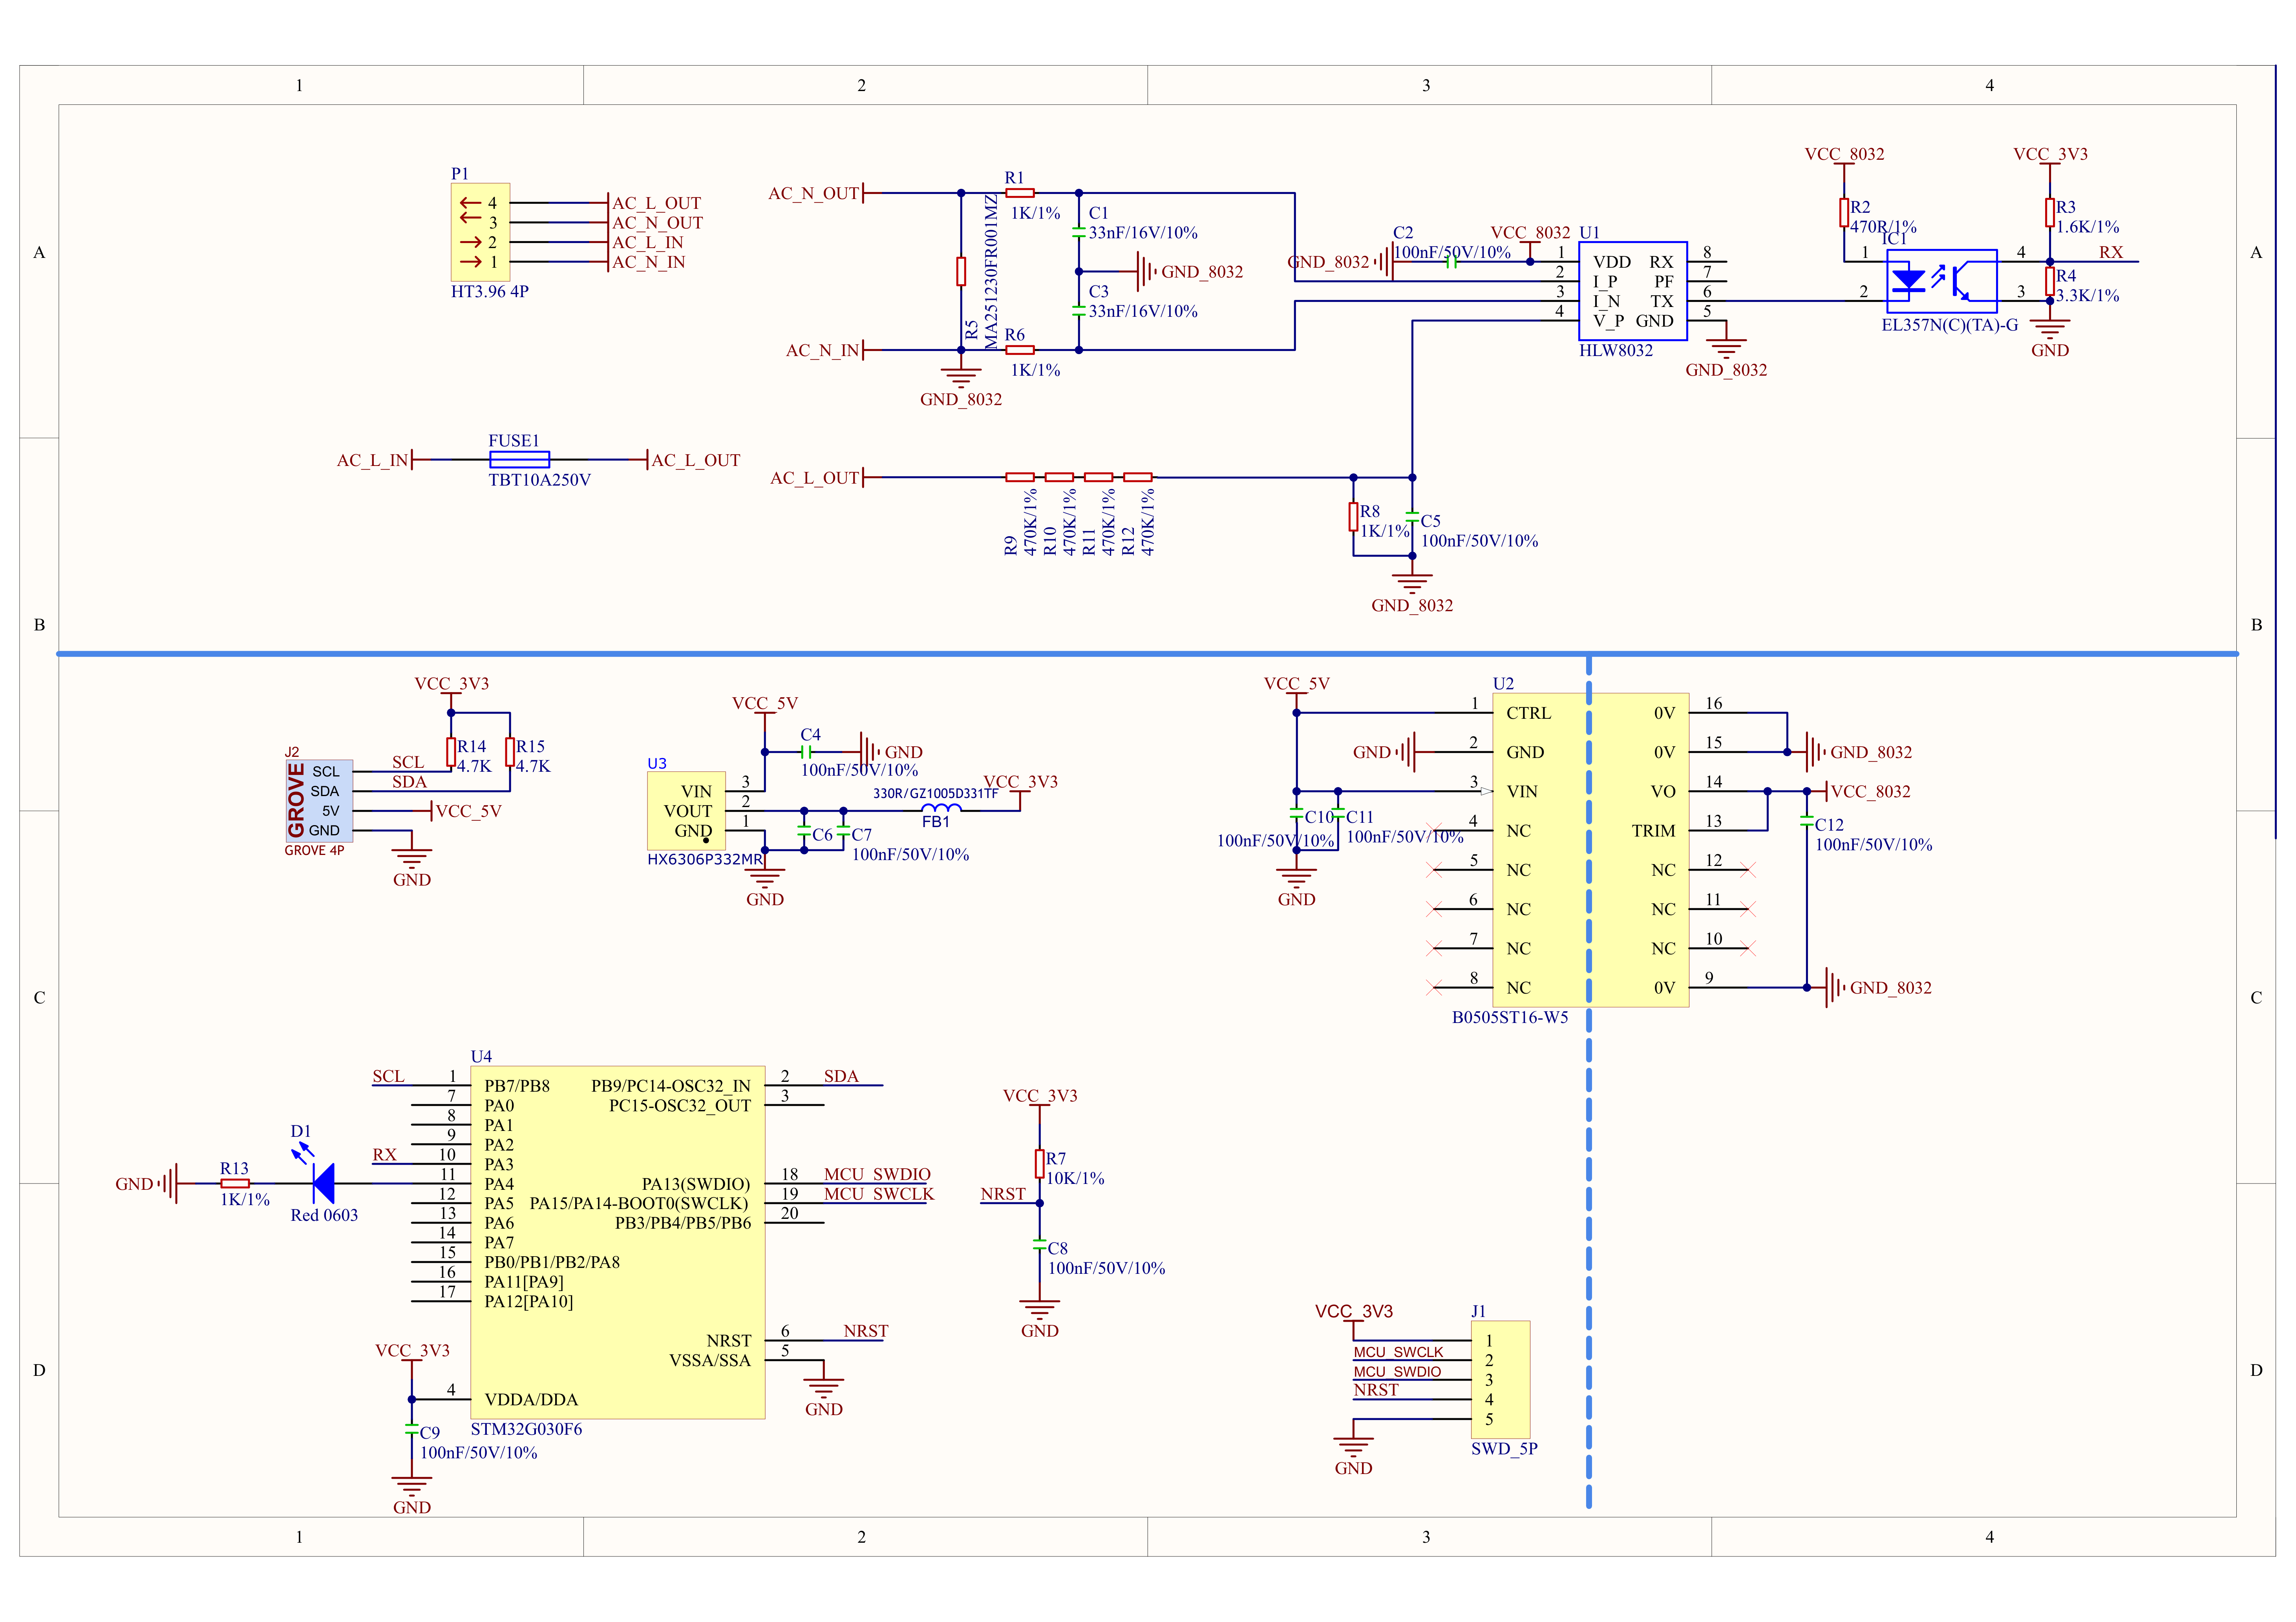The width and height of the screenshot is (2296, 1622).
Task: Click capacitor C9 symbol
Action: tap(411, 1428)
